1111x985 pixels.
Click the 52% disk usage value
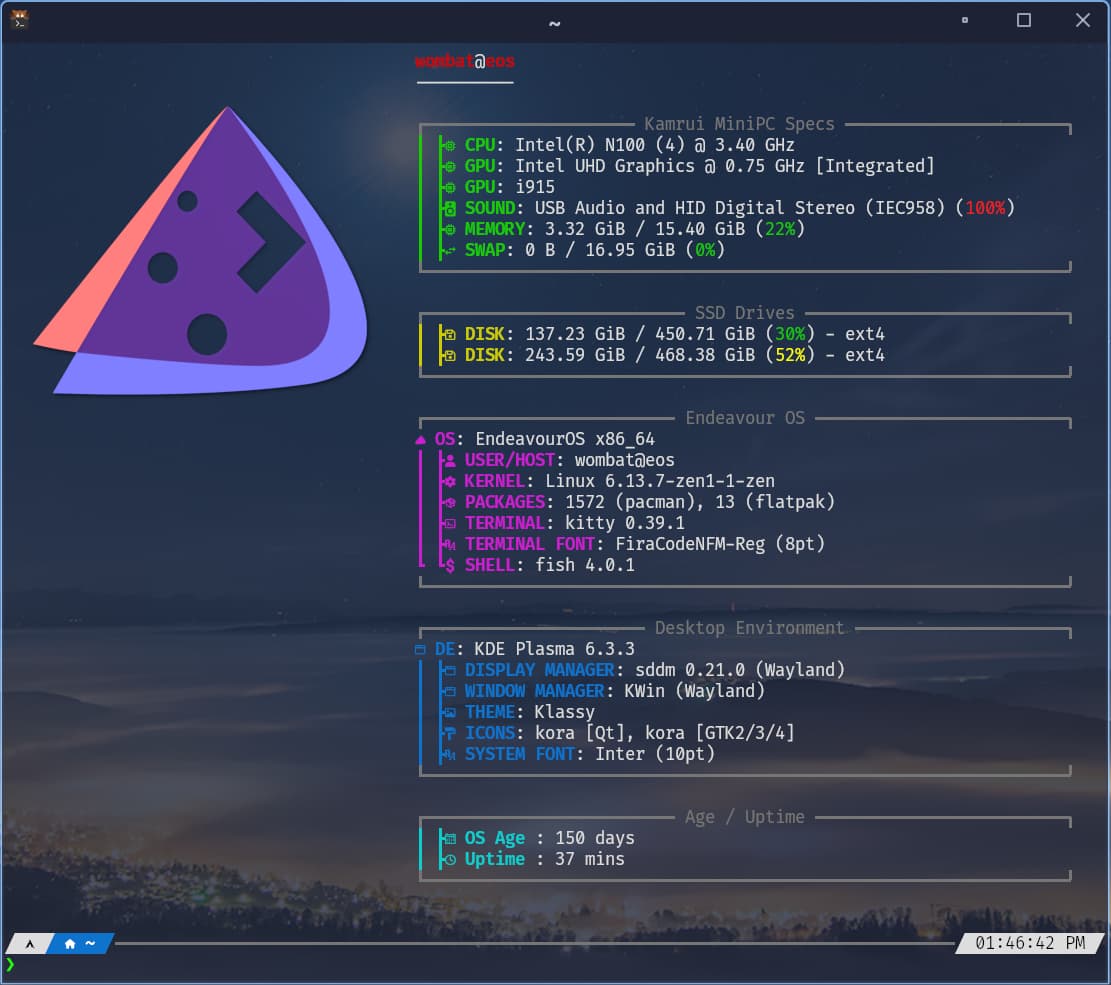pos(789,356)
